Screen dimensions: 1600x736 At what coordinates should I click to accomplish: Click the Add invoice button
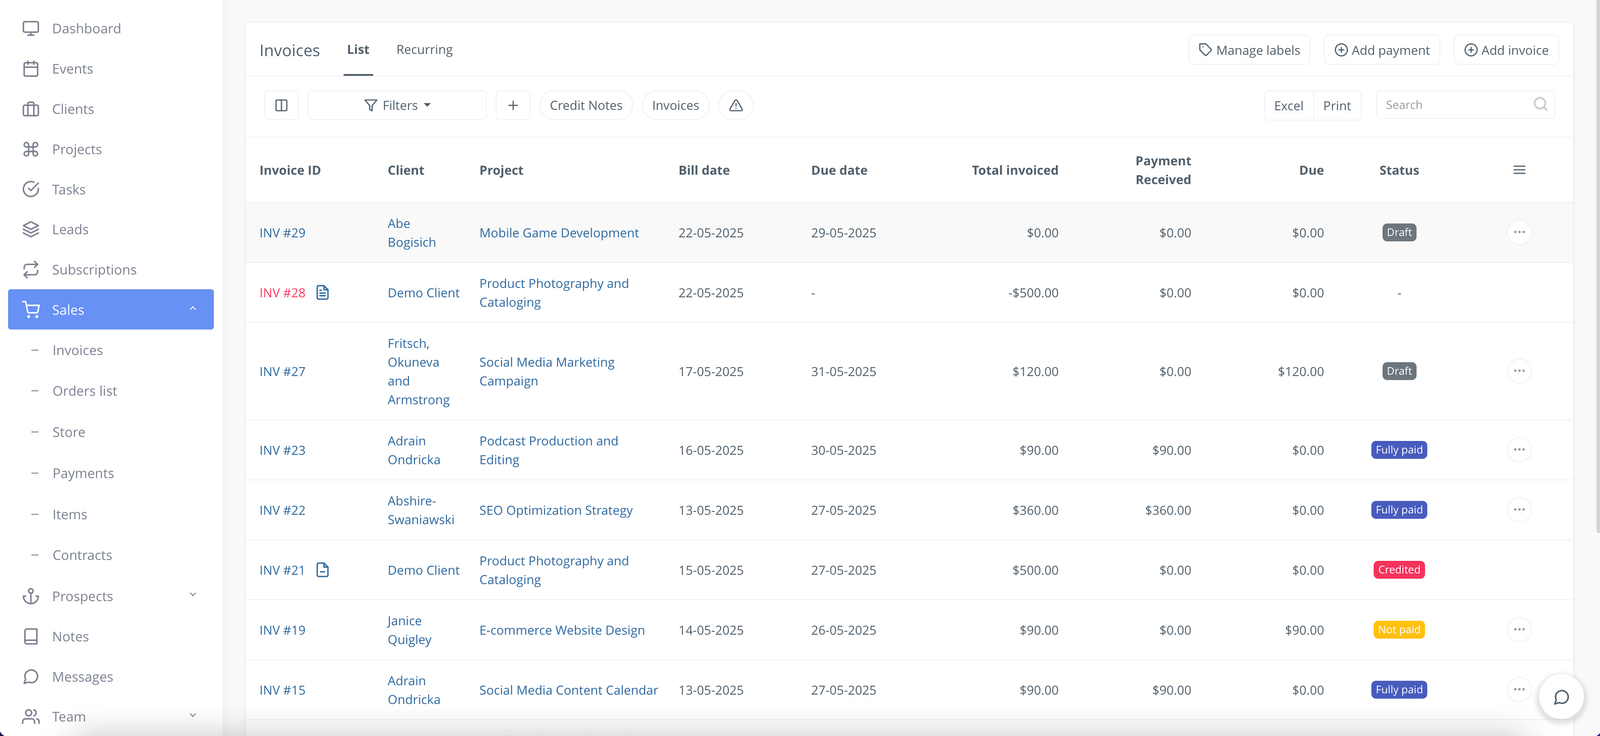1506,50
